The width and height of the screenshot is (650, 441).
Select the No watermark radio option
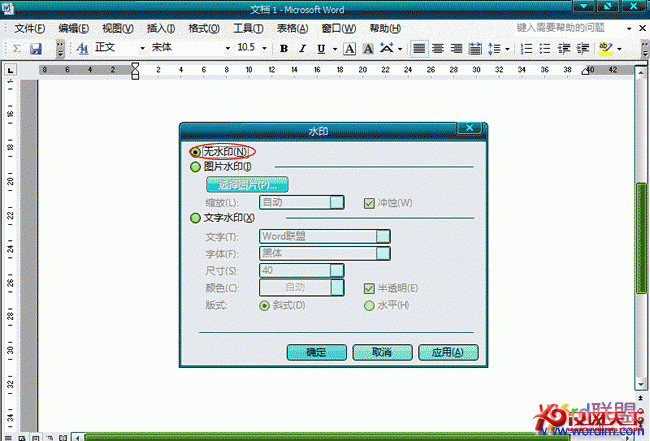pos(195,152)
